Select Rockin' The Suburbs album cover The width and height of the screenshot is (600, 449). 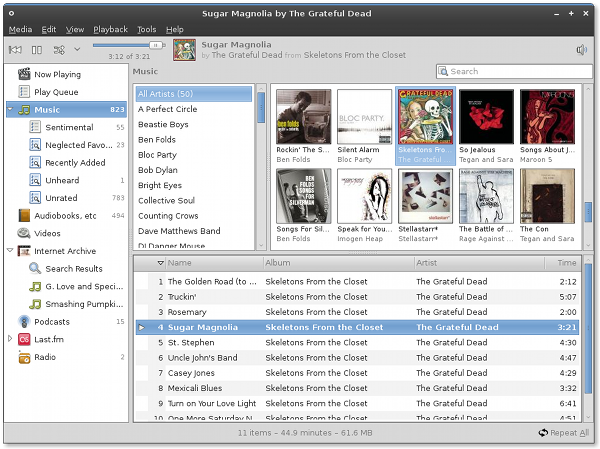[x=304, y=117]
